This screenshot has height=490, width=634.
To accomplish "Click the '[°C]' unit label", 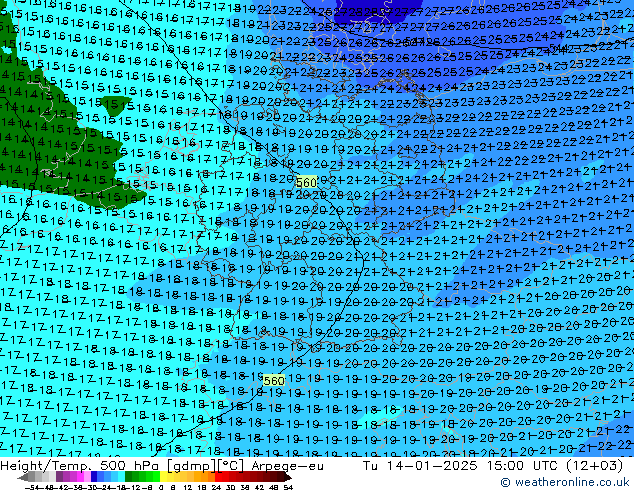I will (231, 466).
